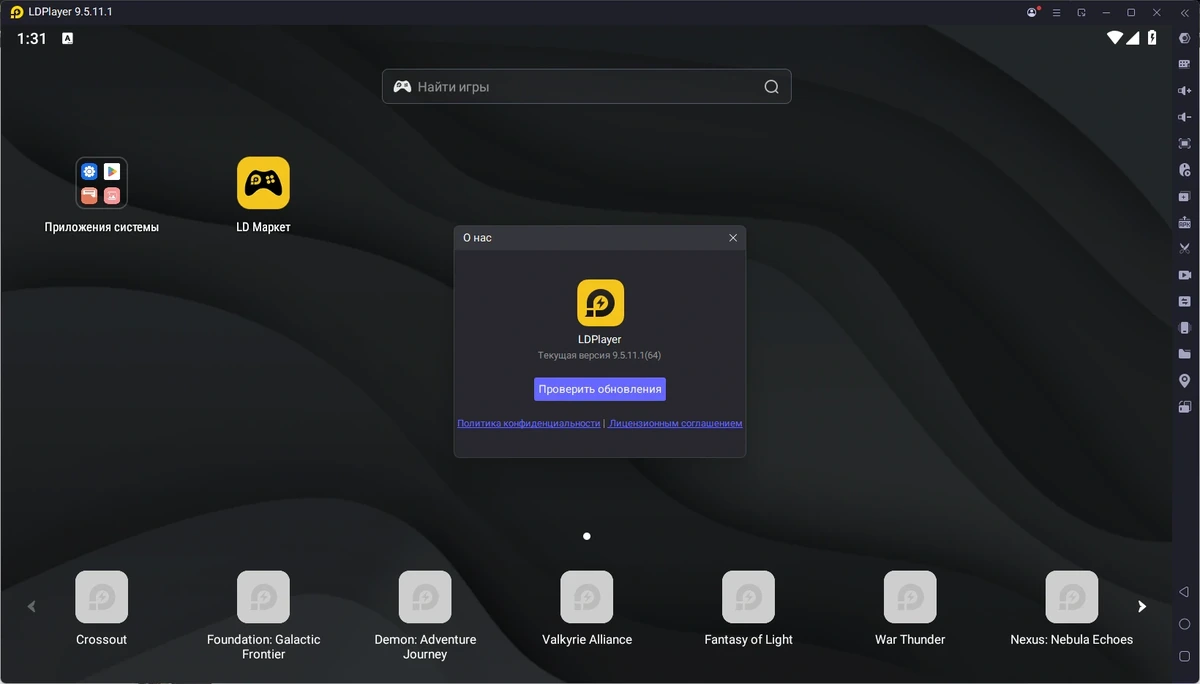Open keyboard mapping icon in sidebar
This screenshot has width=1200, height=684.
[1185, 64]
